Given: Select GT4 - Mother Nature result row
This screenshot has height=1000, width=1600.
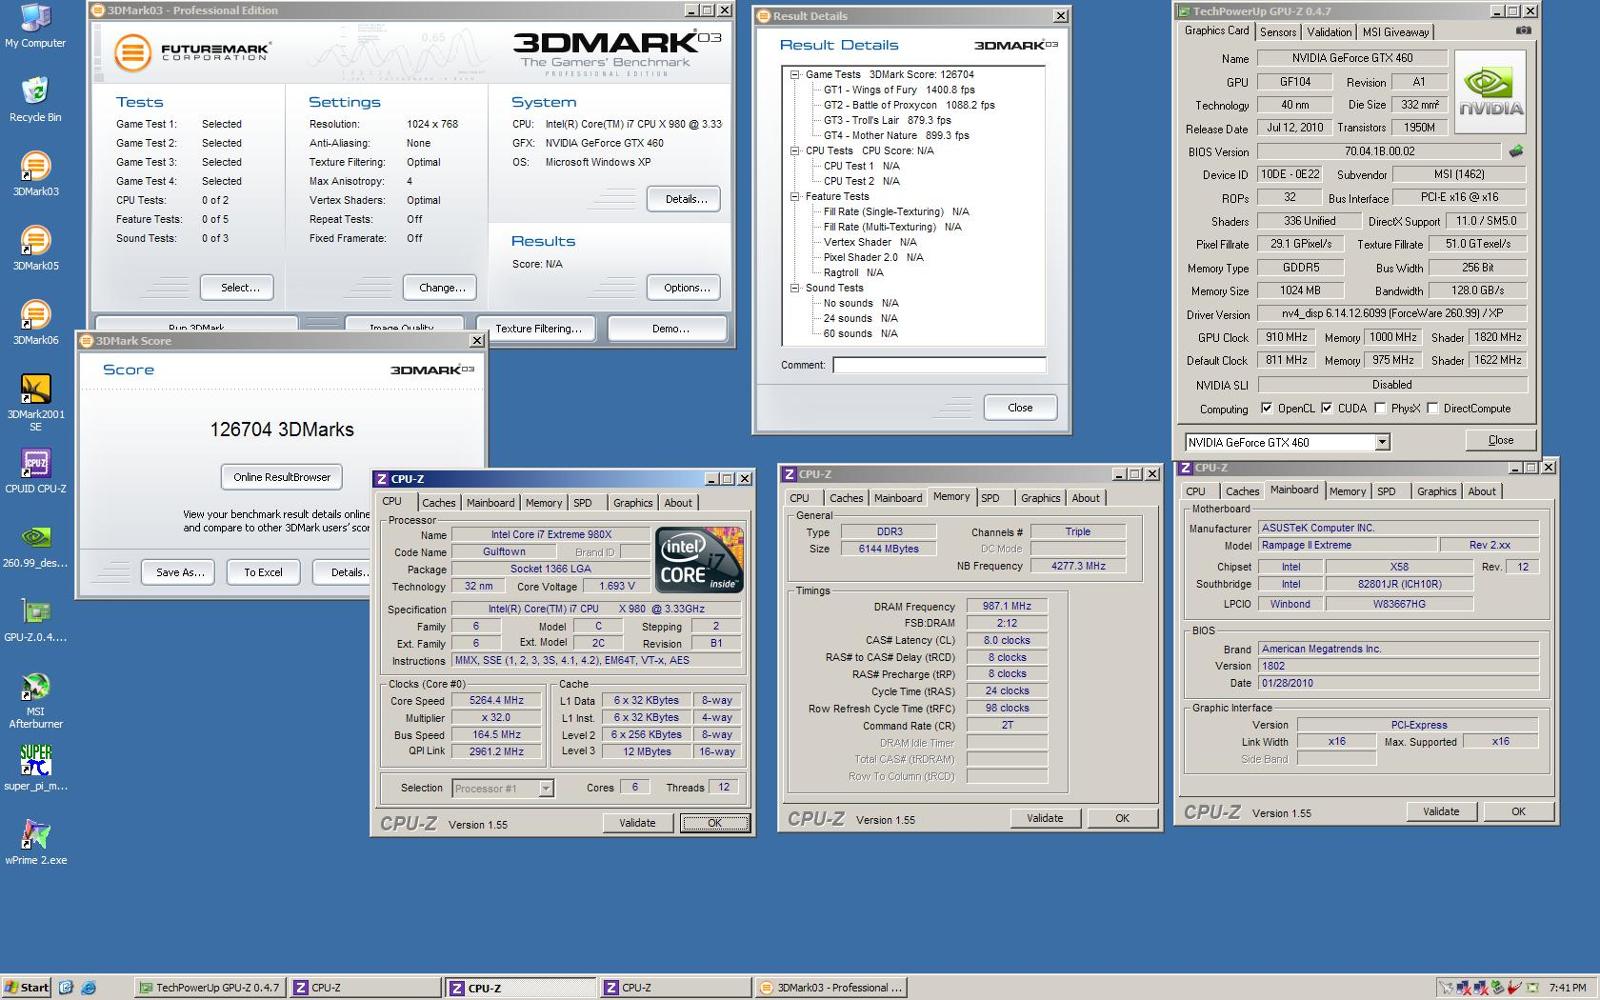Looking at the screenshot, I should point(896,135).
